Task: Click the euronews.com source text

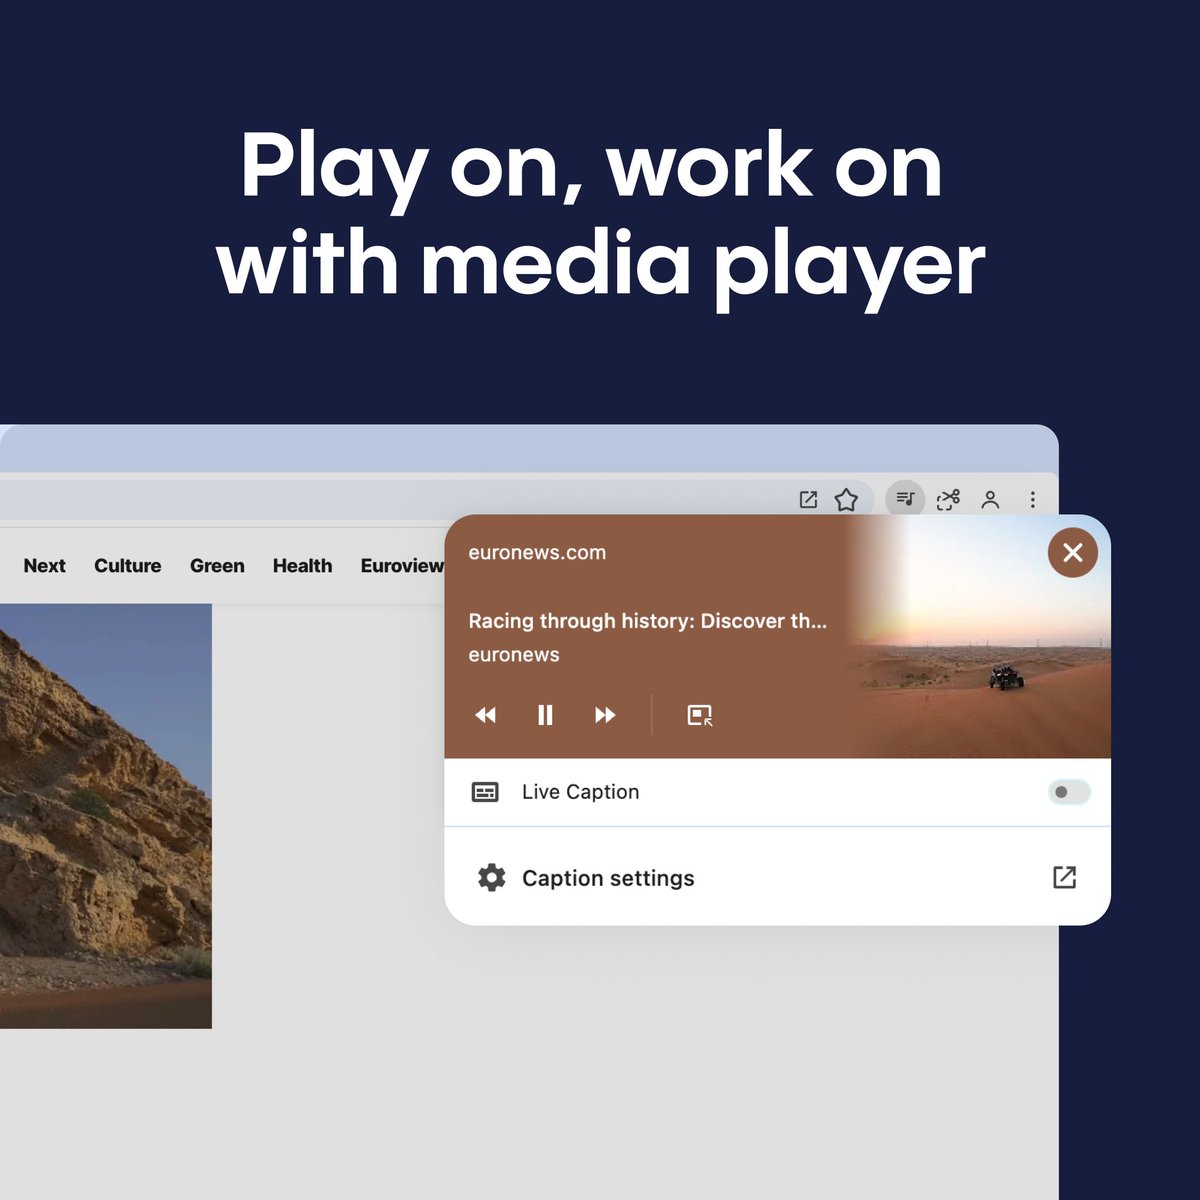Action: click(537, 552)
